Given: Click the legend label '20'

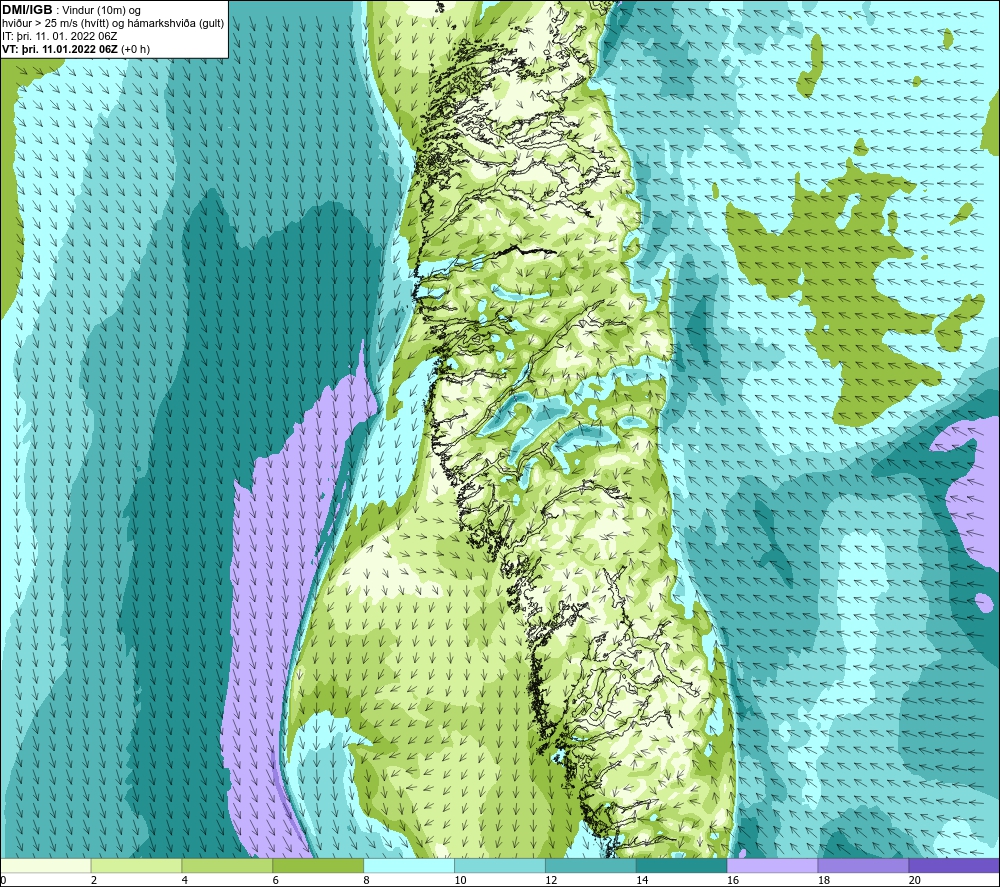Looking at the screenshot, I should click(x=915, y=880).
